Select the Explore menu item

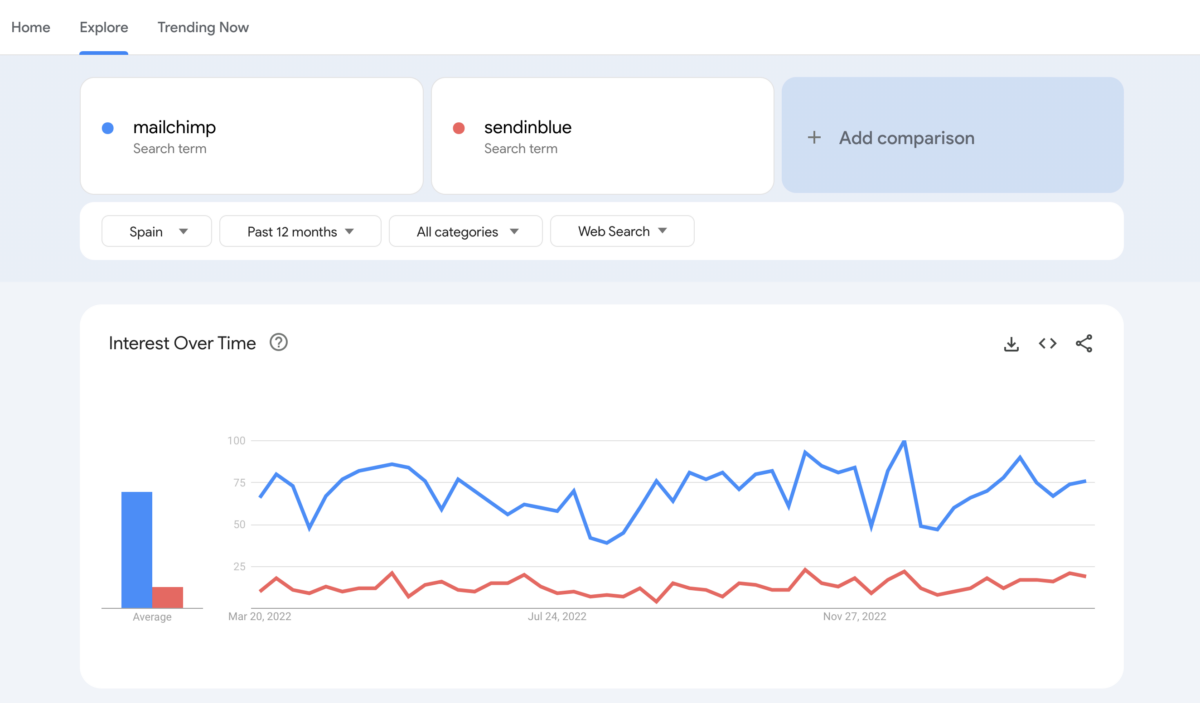coord(103,27)
